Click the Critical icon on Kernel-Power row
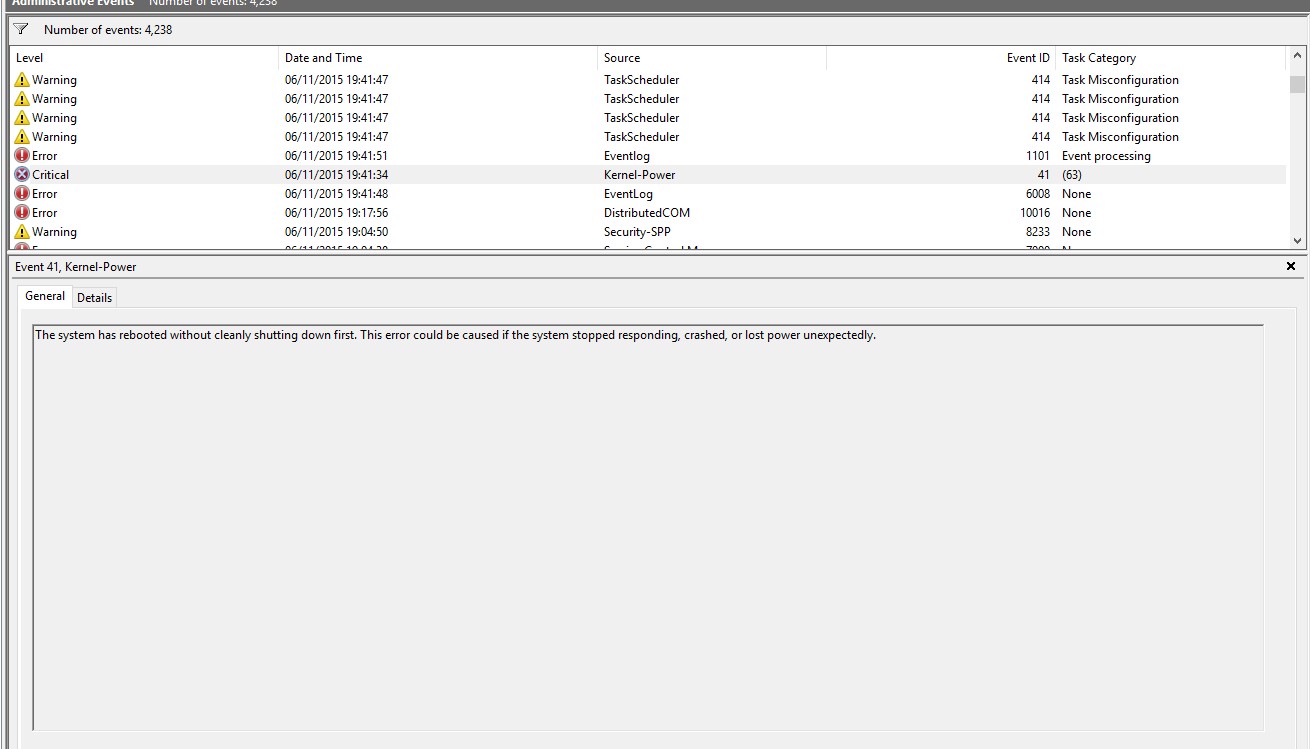 22,175
